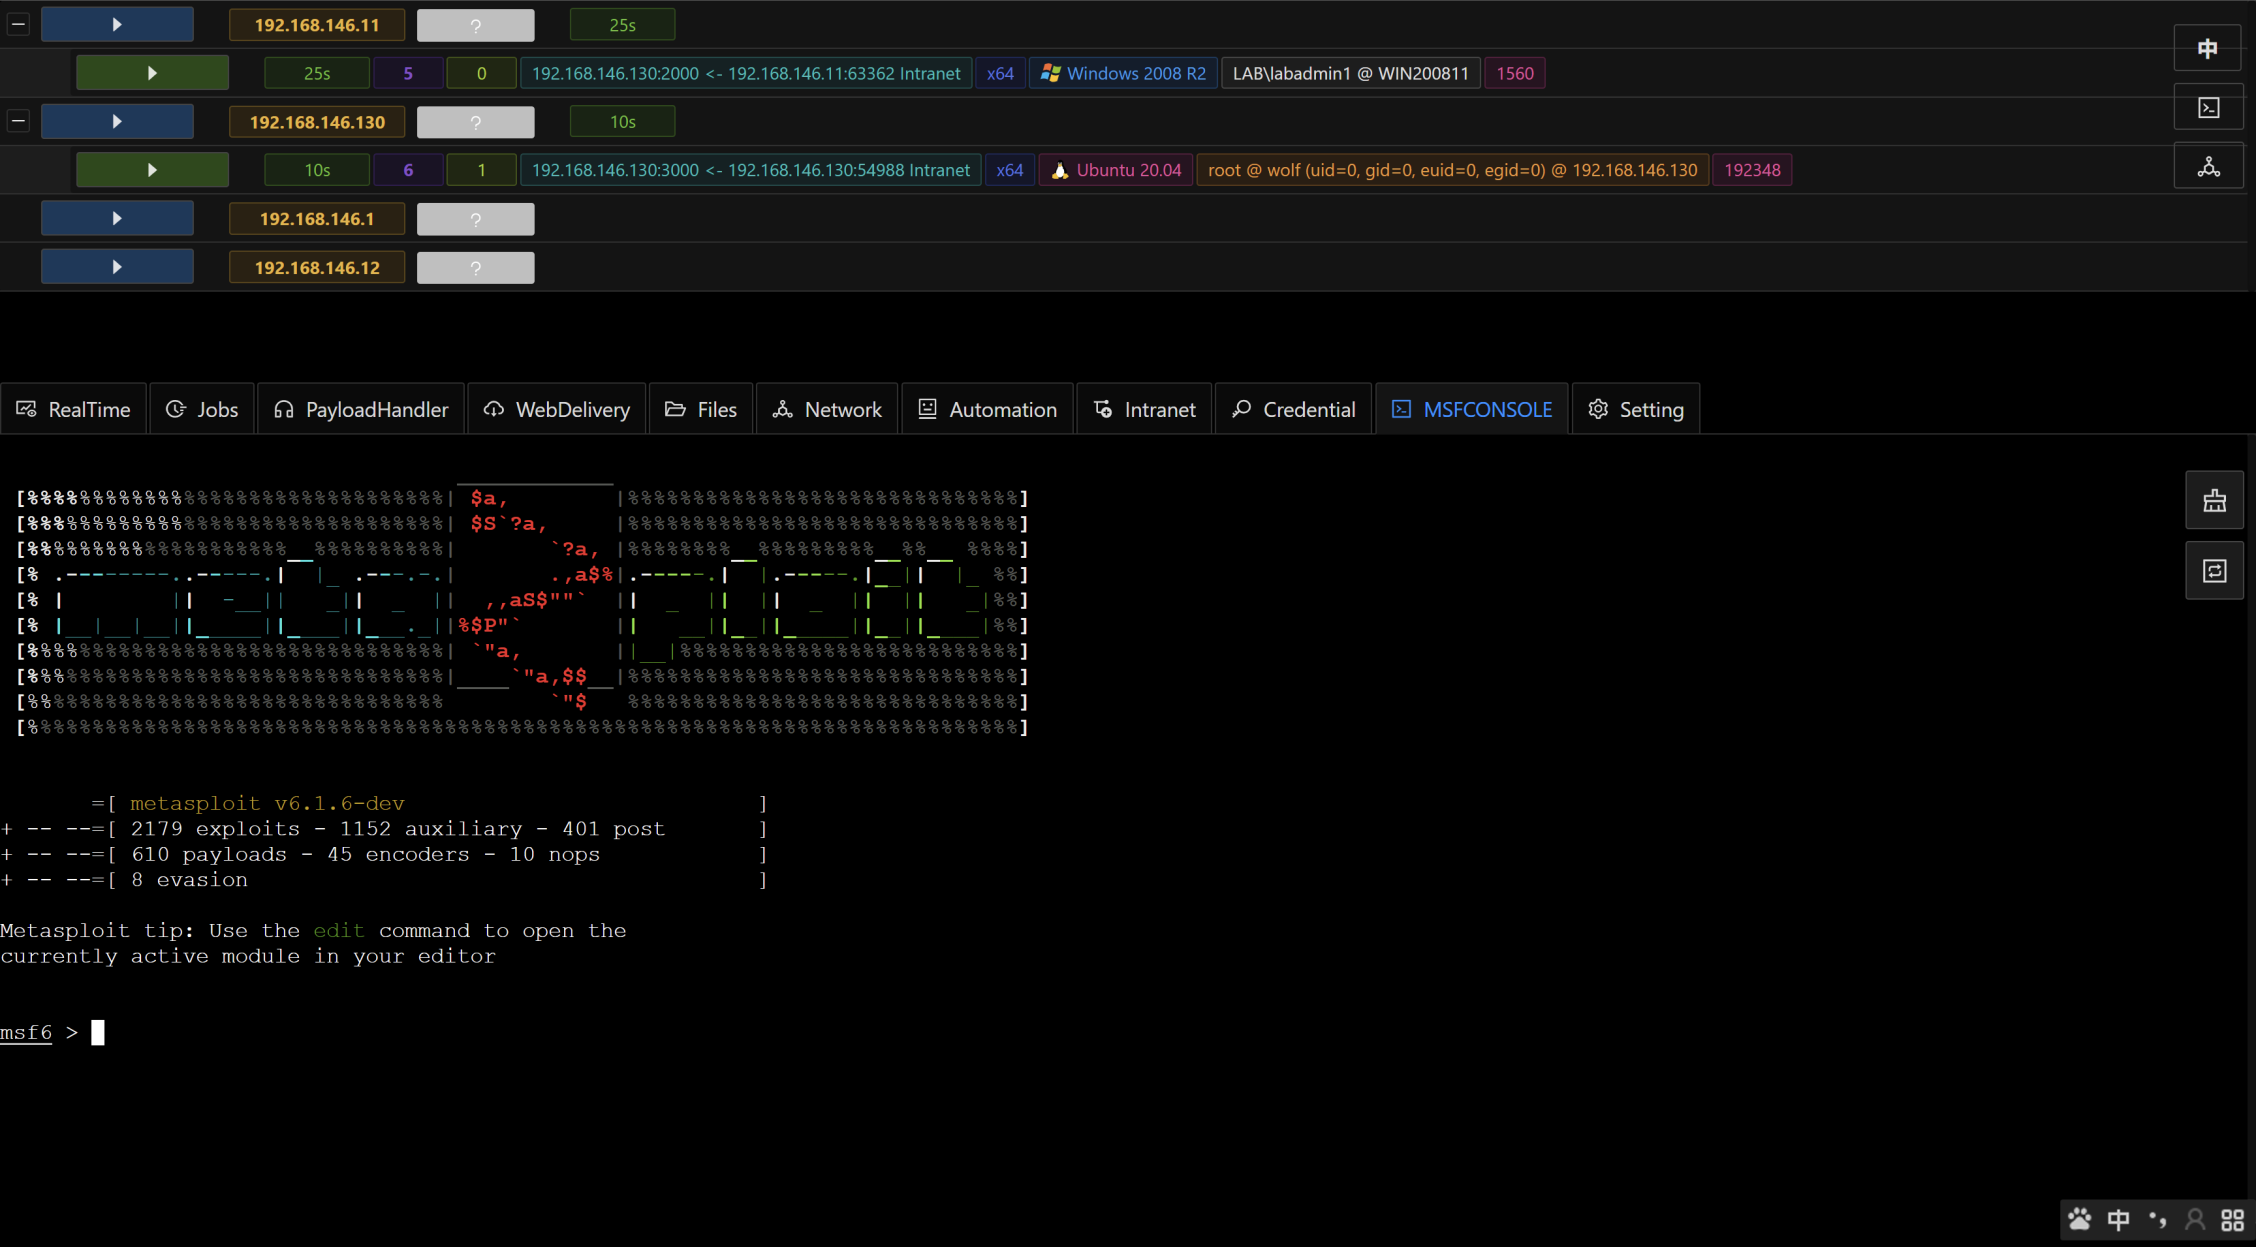Click gray question mark tag for 192.168.146.11
Viewport: 2256px width, 1247px height.
tap(475, 25)
